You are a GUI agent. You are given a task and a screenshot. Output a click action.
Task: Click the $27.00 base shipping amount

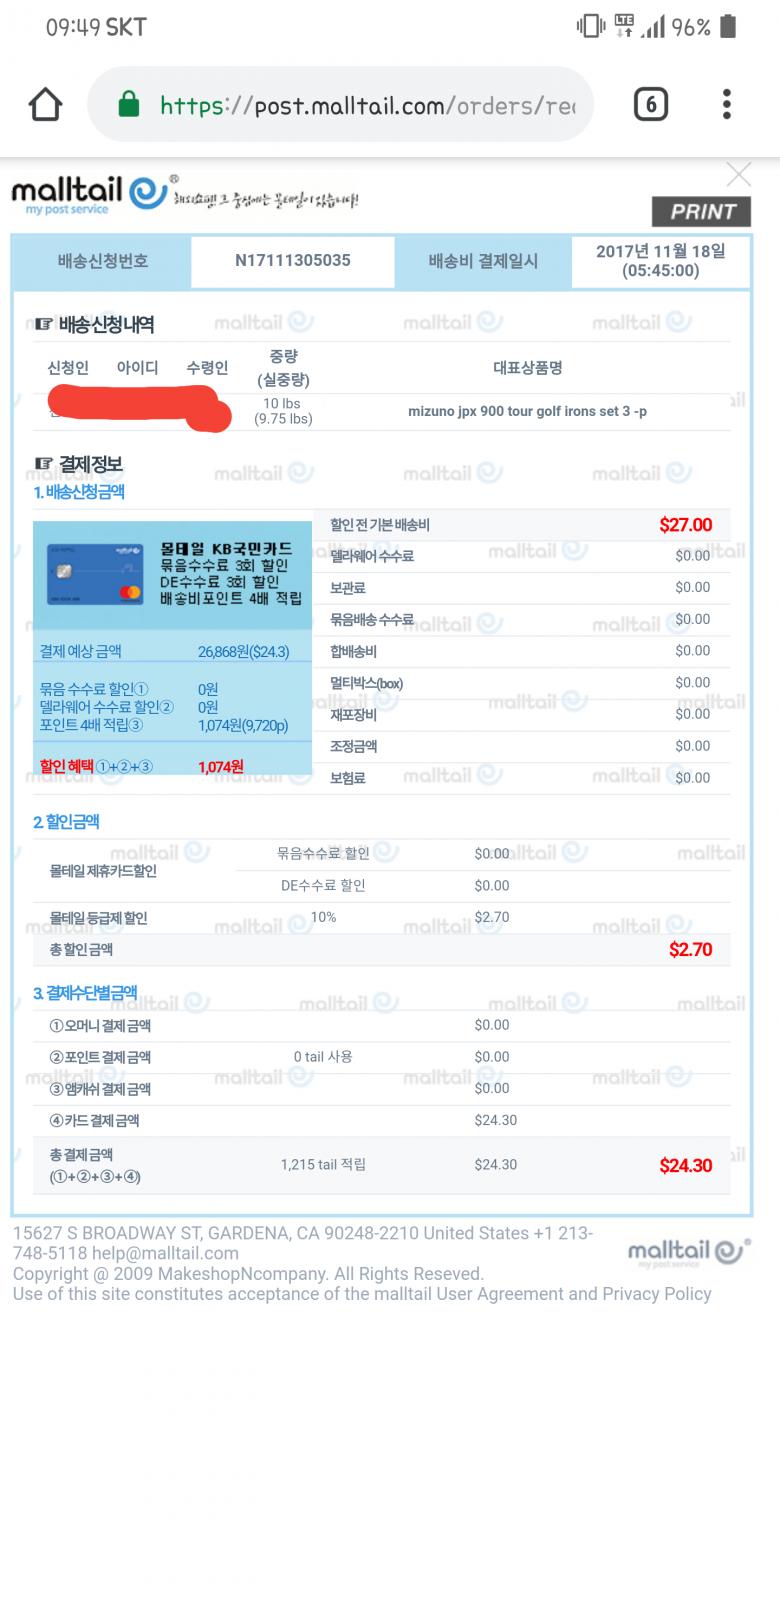(686, 524)
